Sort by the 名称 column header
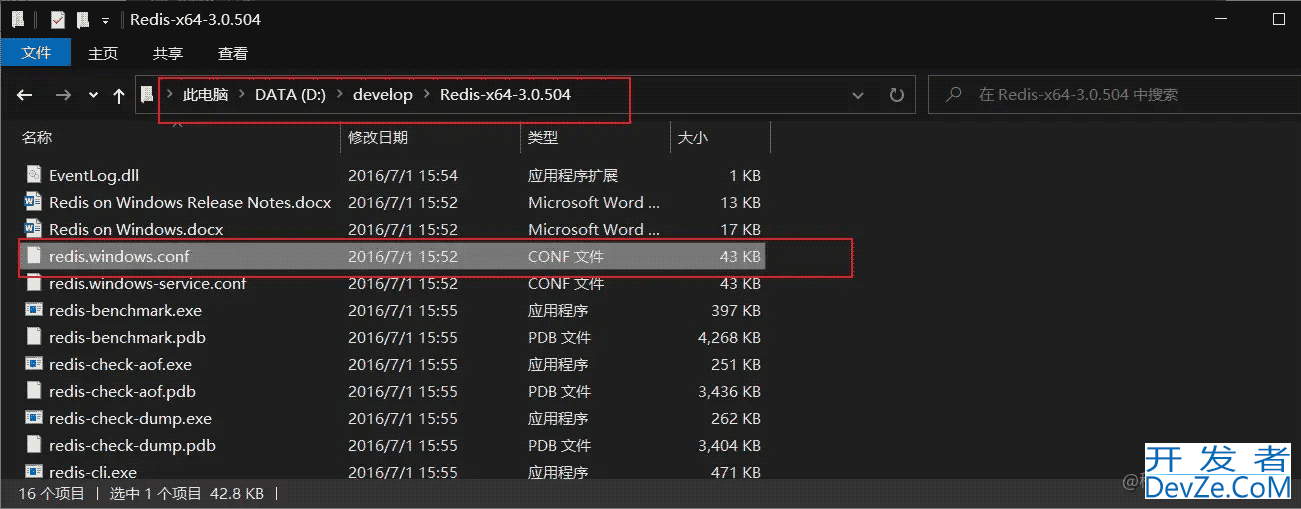1301x509 pixels. click(37, 137)
